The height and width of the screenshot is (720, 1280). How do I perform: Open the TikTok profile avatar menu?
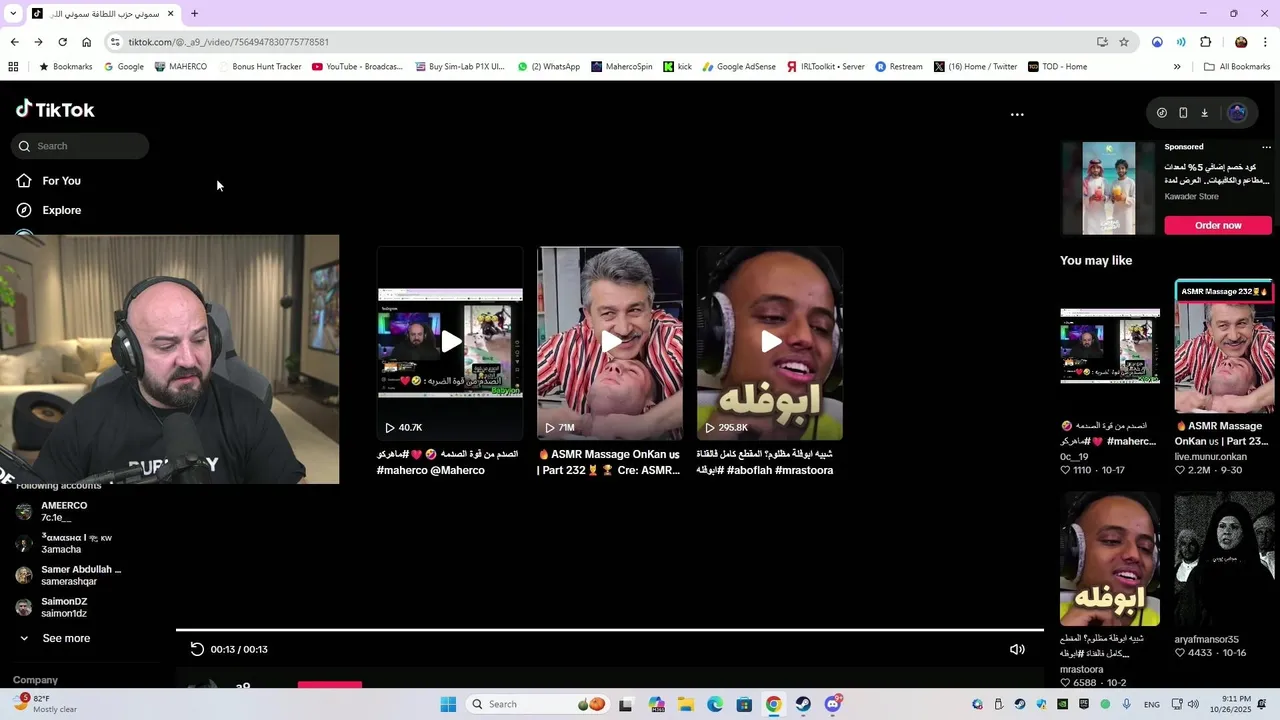[1237, 113]
